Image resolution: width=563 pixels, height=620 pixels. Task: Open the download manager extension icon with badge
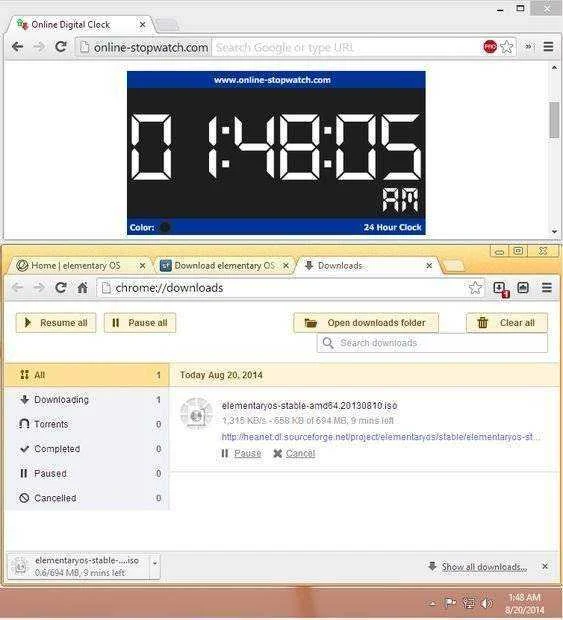tap(501, 289)
